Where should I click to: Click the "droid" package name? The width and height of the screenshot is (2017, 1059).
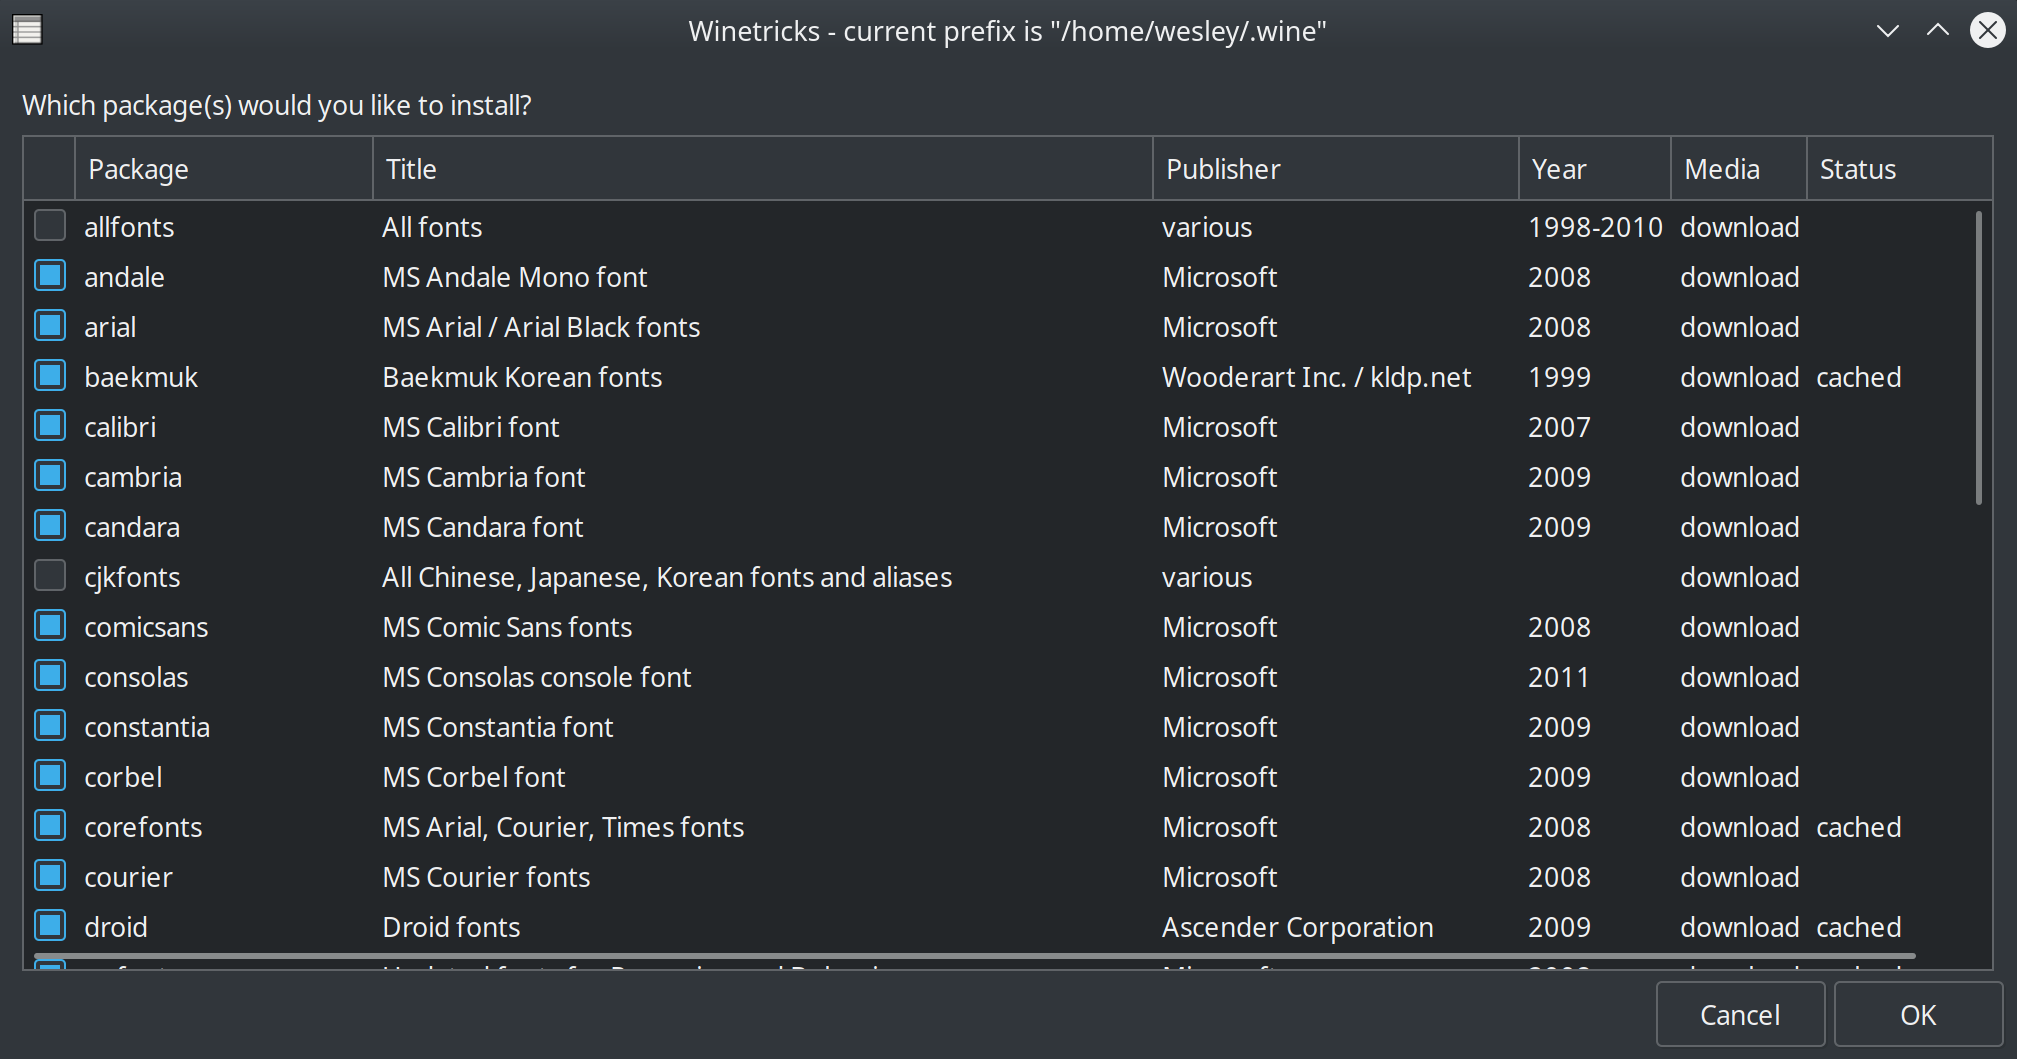(116, 927)
